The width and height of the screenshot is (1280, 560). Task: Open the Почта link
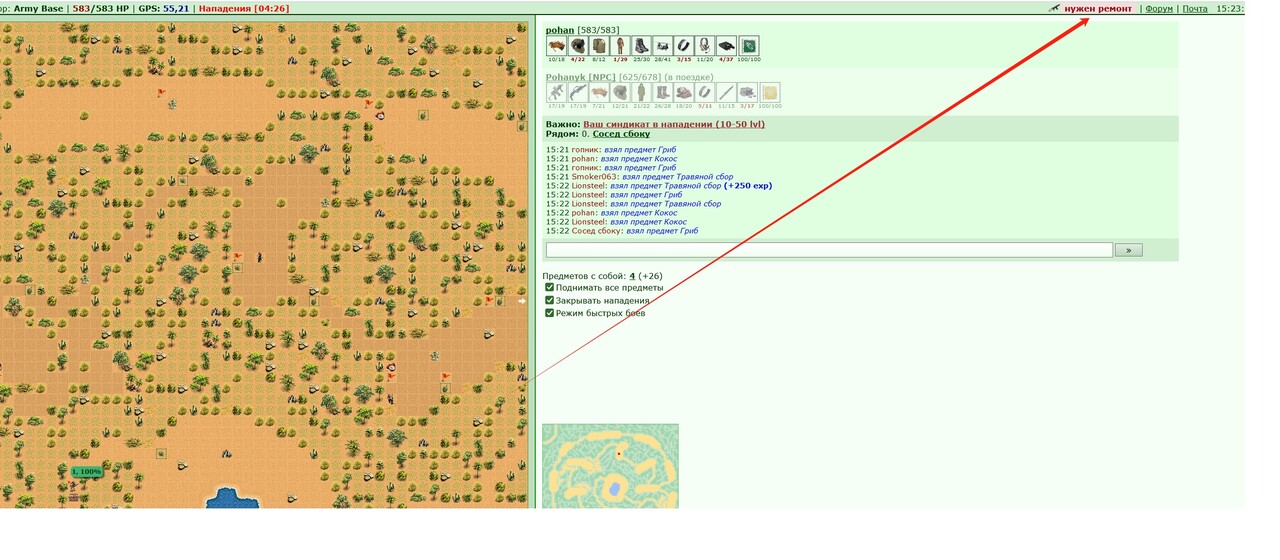1194,8
